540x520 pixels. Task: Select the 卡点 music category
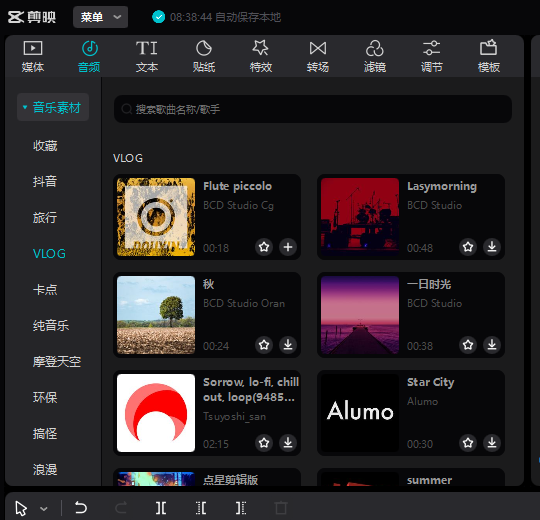[45, 290]
